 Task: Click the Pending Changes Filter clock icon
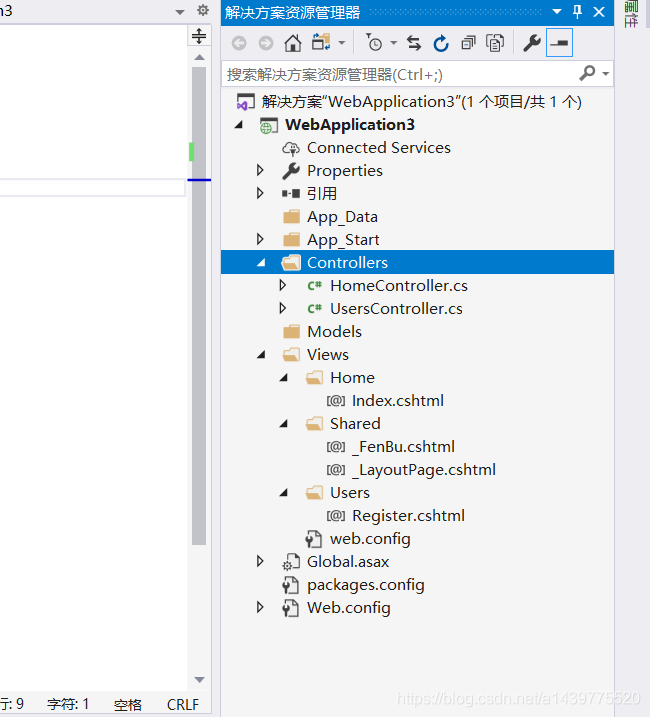point(374,43)
